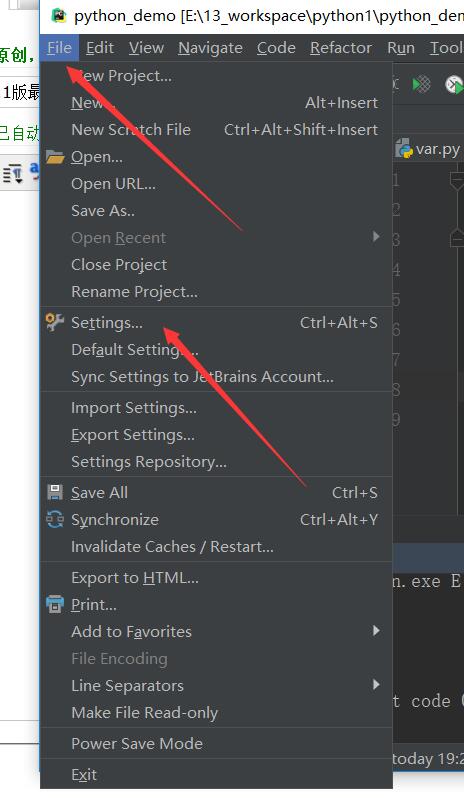Click the Settings wrench icon
Screen dimensions: 464x798
coord(55,322)
